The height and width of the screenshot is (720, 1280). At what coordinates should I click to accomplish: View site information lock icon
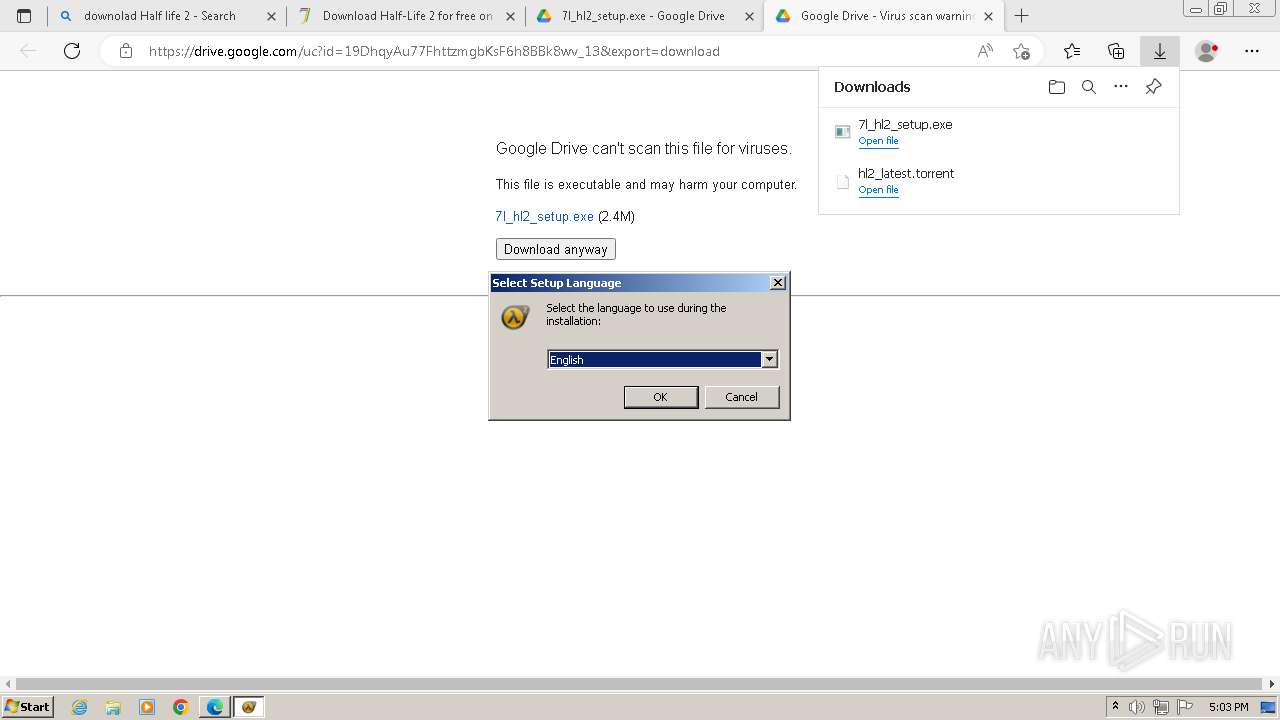pos(125,51)
